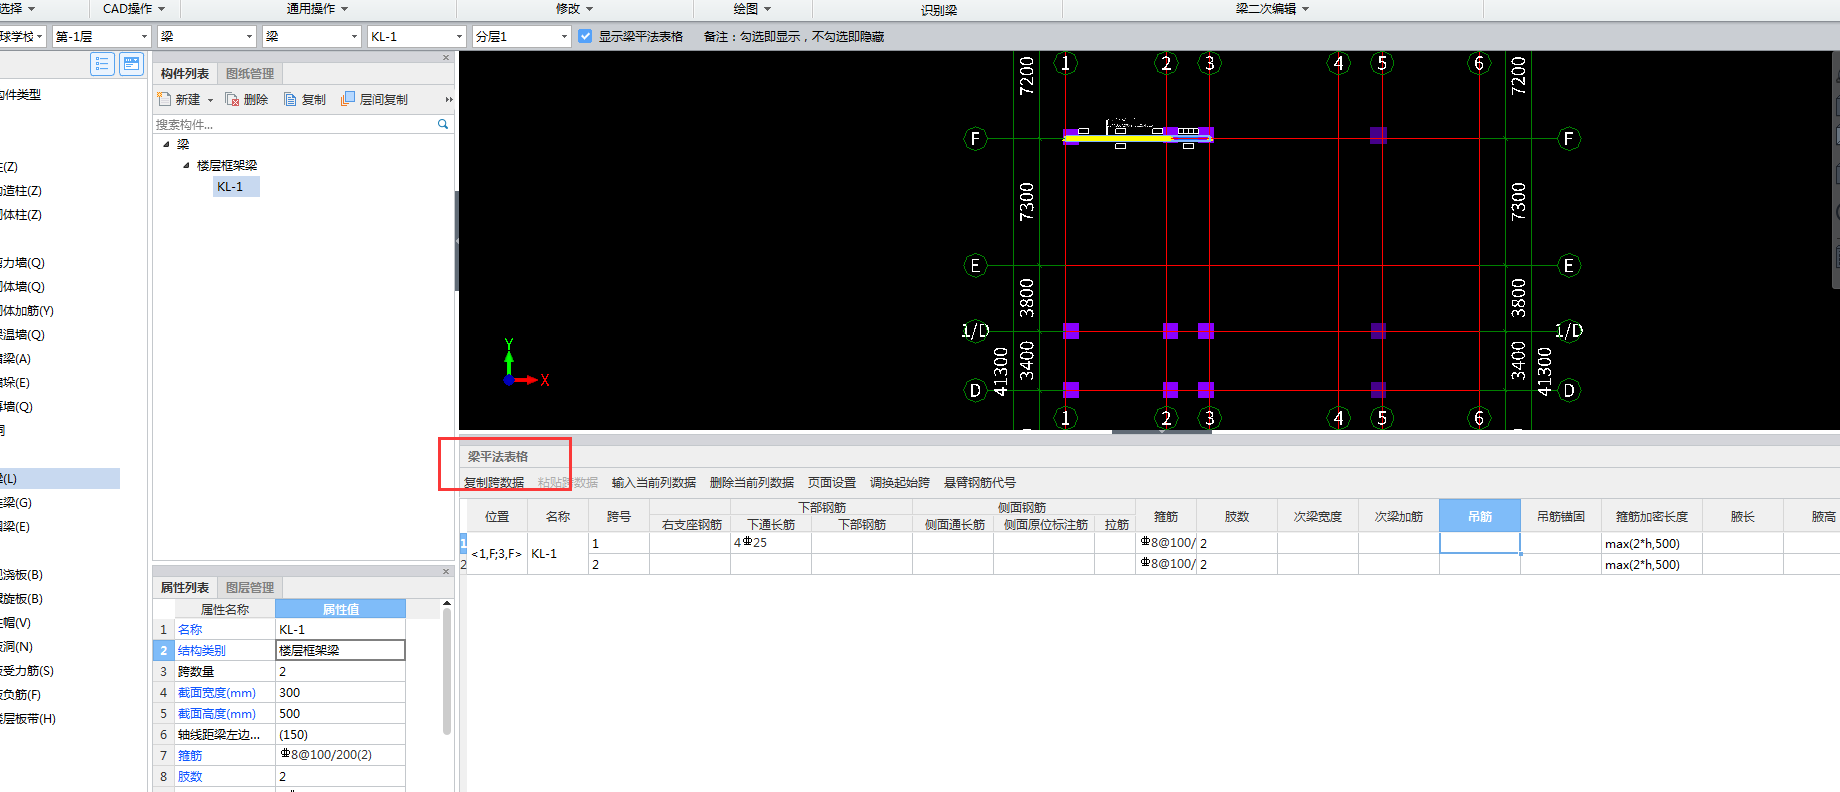Open the 识别梁 ribbon group
This screenshot has height=792, width=1840.
click(x=938, y=10)
